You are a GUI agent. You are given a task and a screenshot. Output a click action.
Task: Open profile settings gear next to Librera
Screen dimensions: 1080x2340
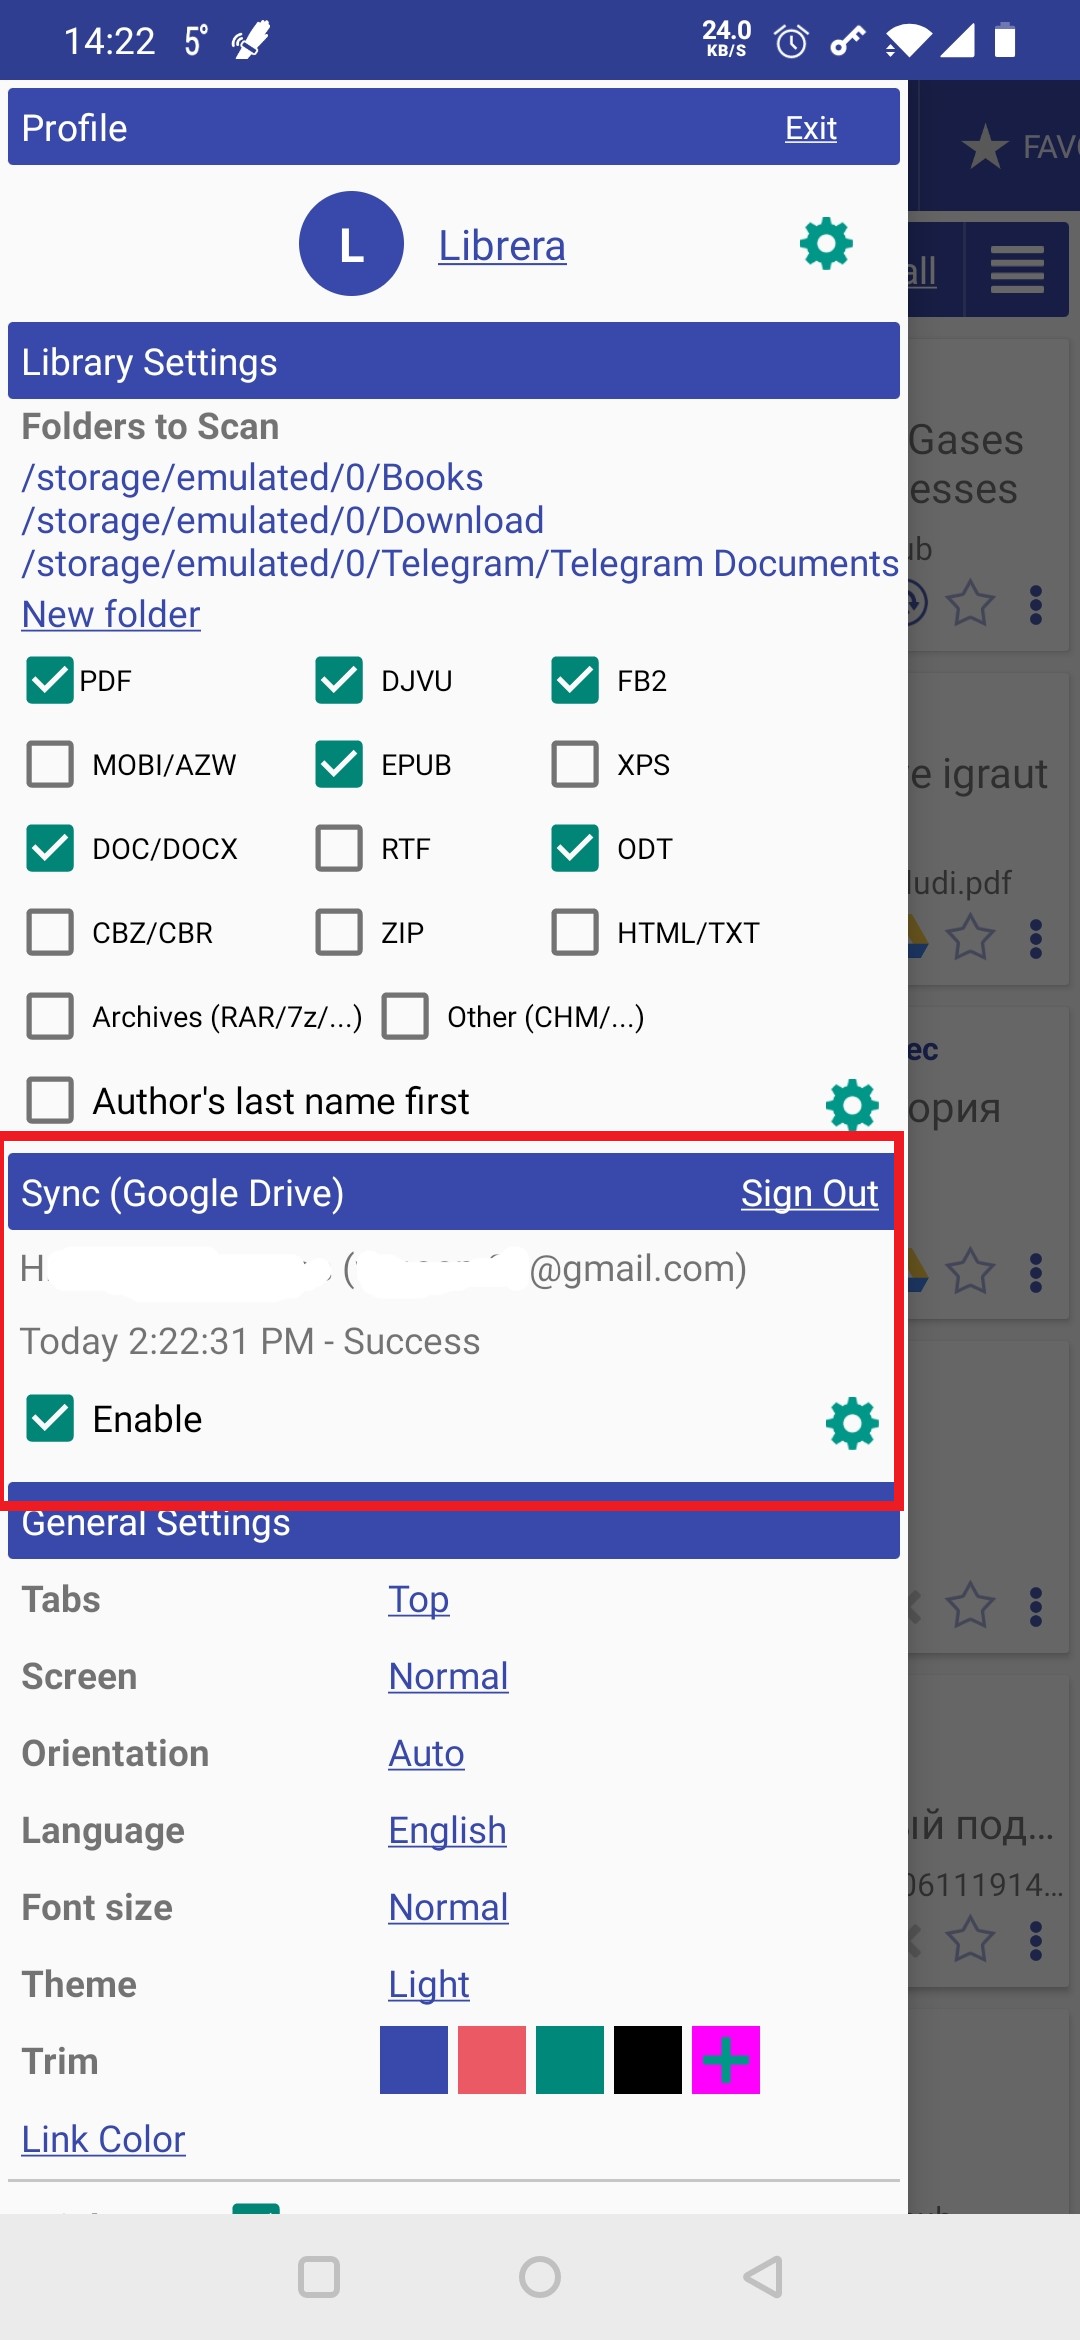pyautogui.click(x=826, y=244)
